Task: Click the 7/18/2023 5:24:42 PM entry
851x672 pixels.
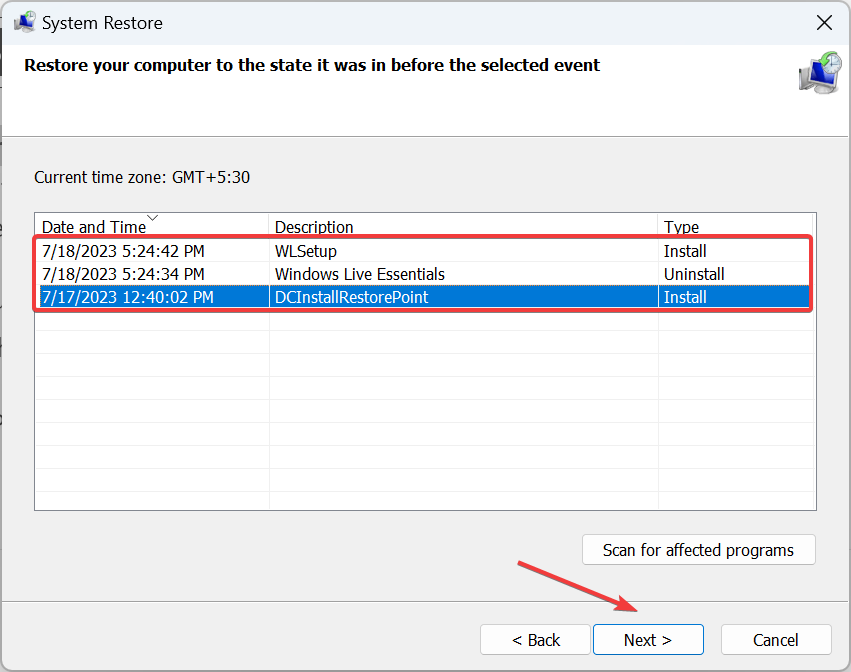Action: pos(123,251)
